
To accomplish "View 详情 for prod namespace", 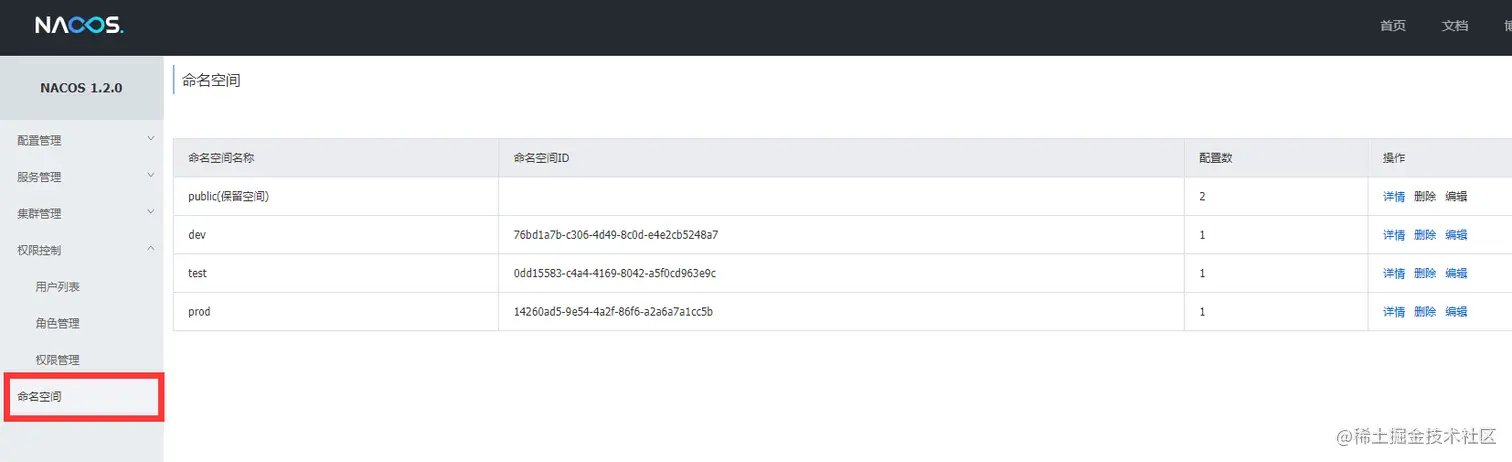I will 1394,312.
